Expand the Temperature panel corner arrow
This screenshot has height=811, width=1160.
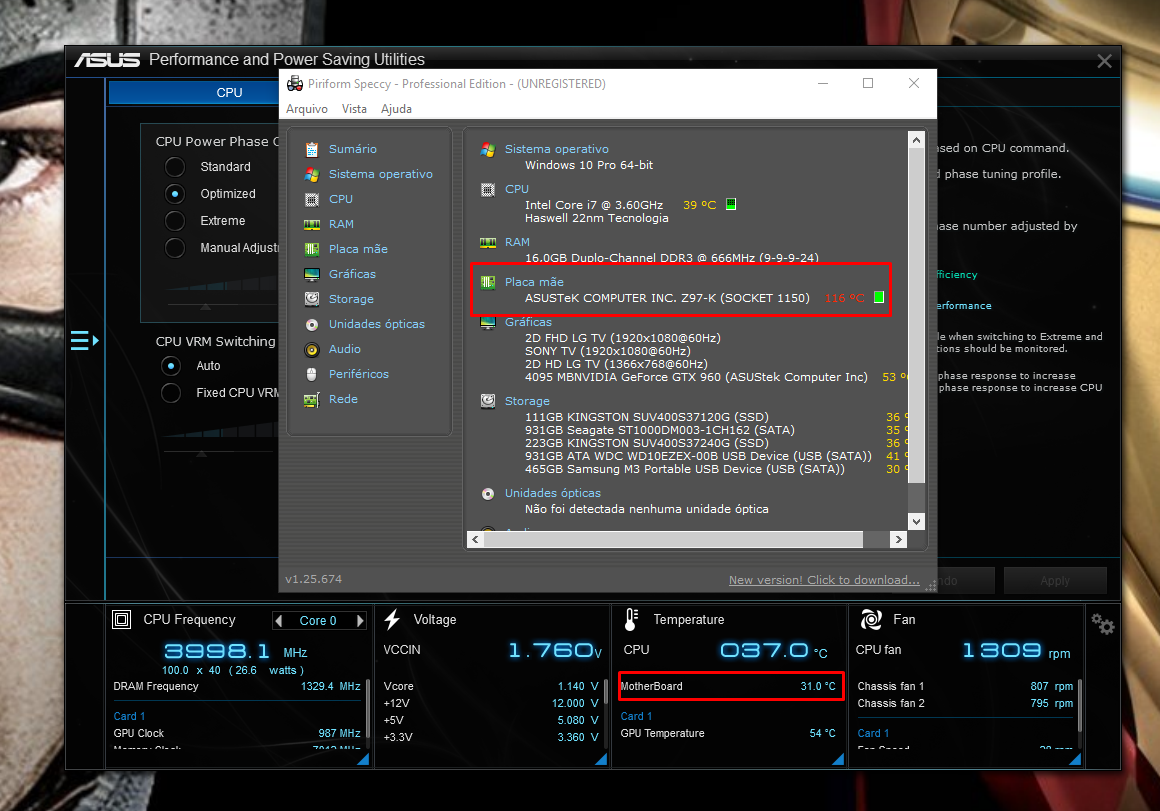click(x=838, y=759)
